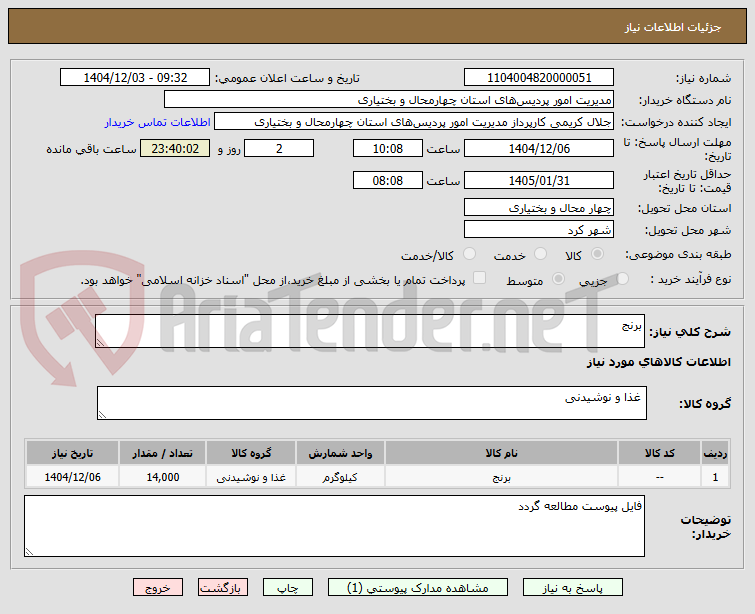Click the 1404/12/06 need date cell

(x=73, y=477)
